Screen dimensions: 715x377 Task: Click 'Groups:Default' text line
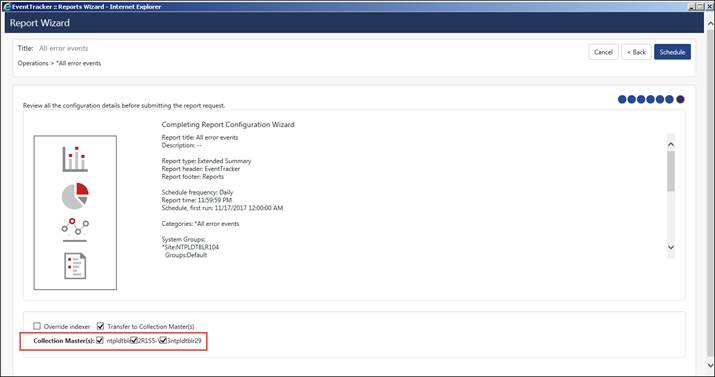pos(186,255)
